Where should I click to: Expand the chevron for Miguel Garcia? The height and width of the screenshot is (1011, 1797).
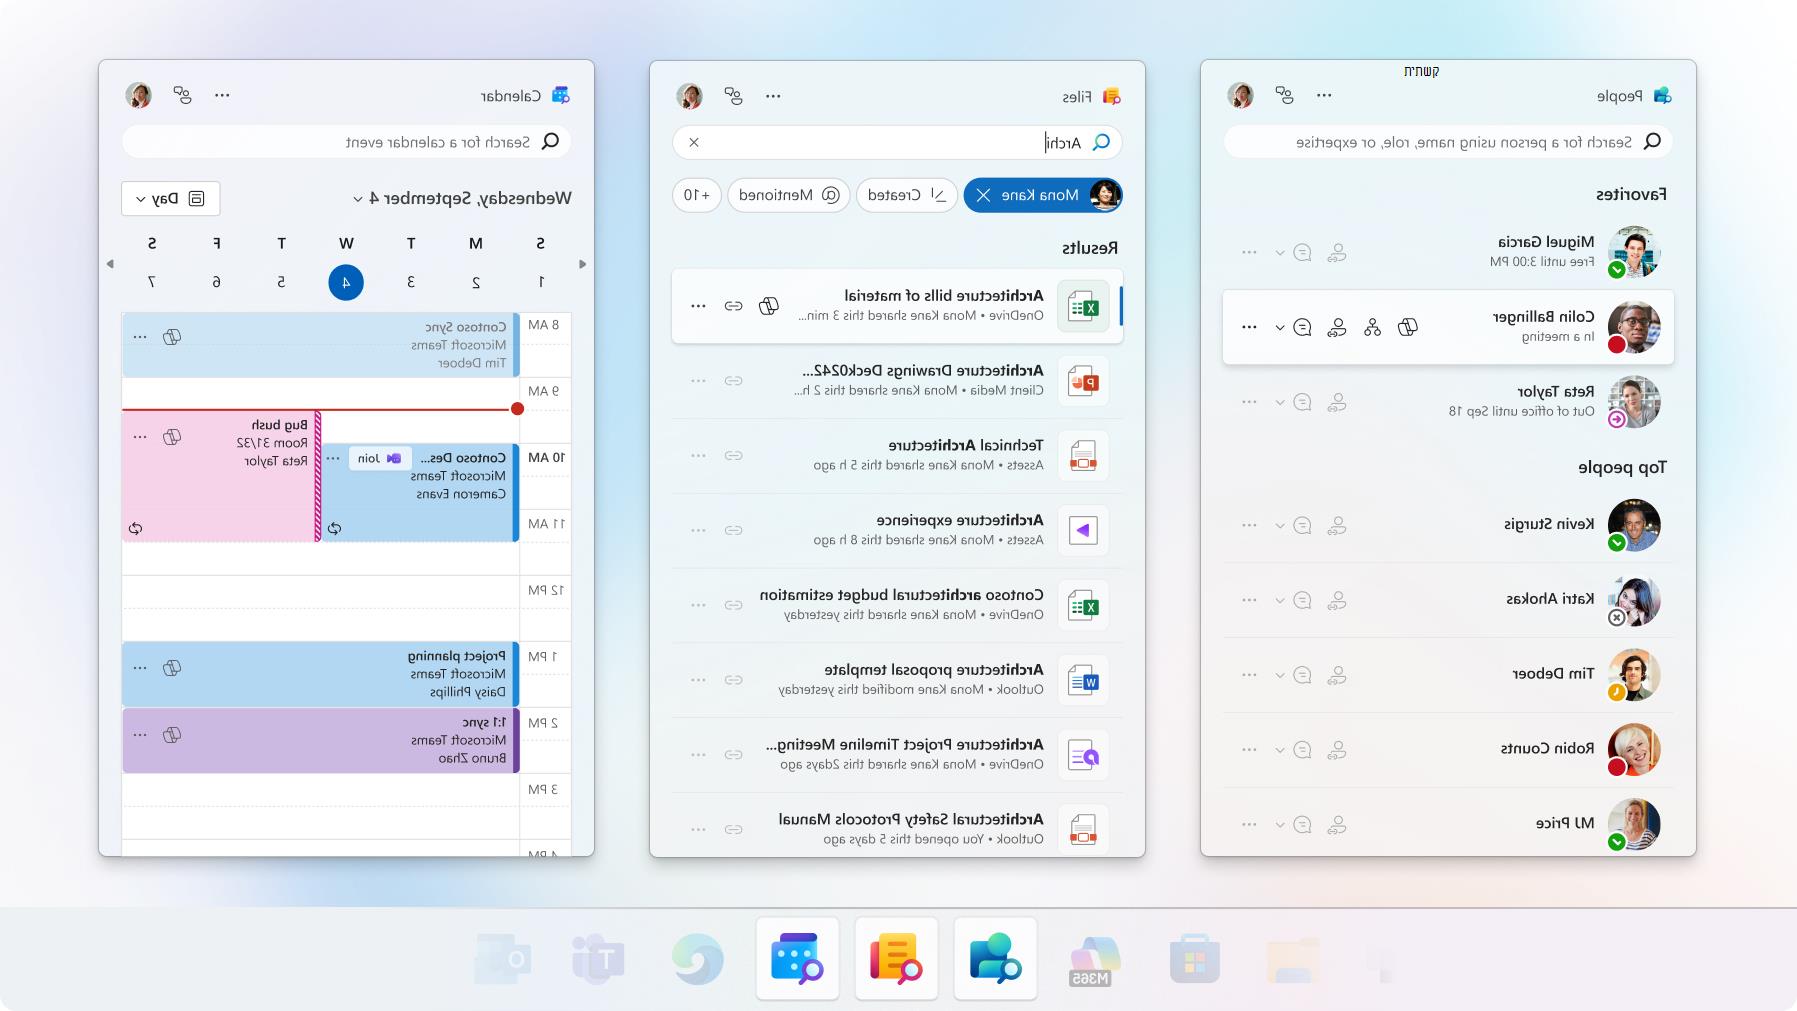[x=1279, y=253]
